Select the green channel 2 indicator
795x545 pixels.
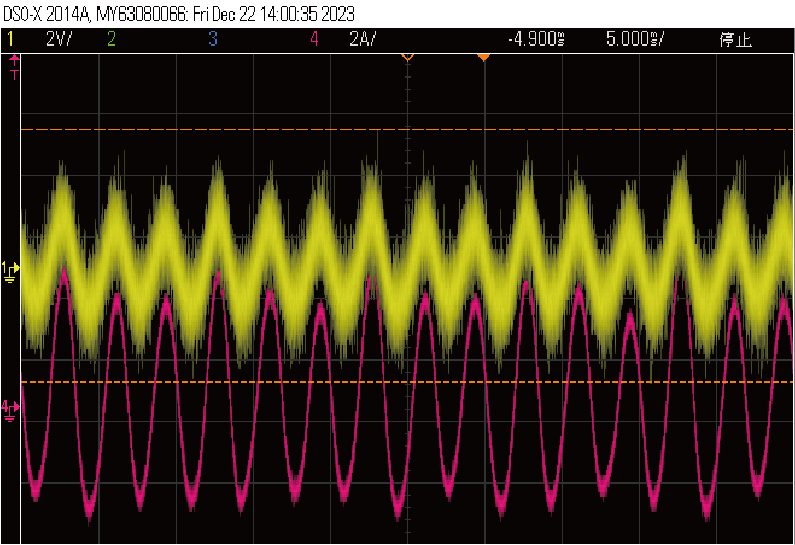coord(110,39)
